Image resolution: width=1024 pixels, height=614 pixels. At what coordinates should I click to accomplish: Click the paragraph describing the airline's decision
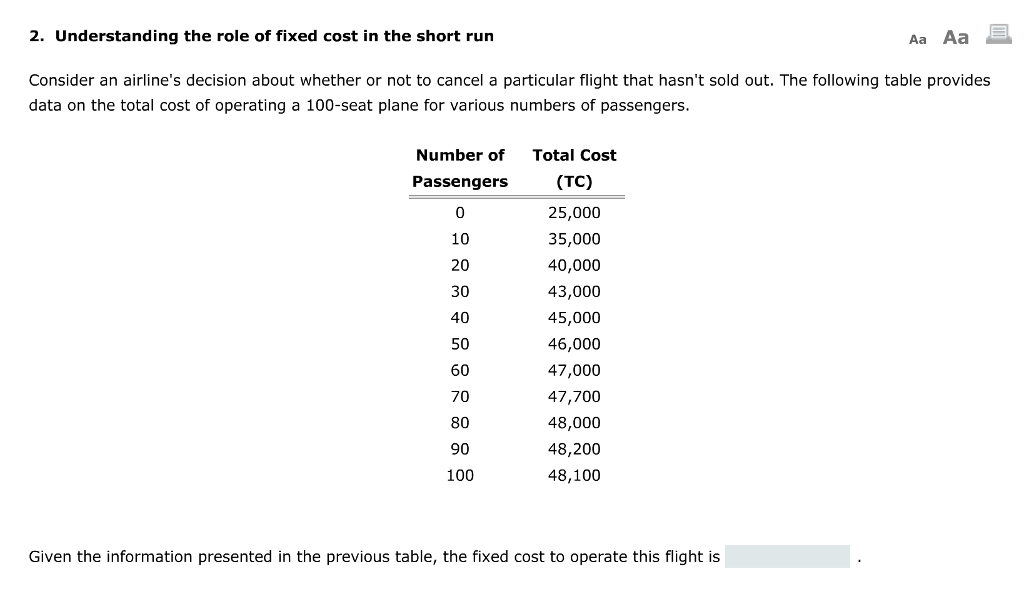point(510,92)
